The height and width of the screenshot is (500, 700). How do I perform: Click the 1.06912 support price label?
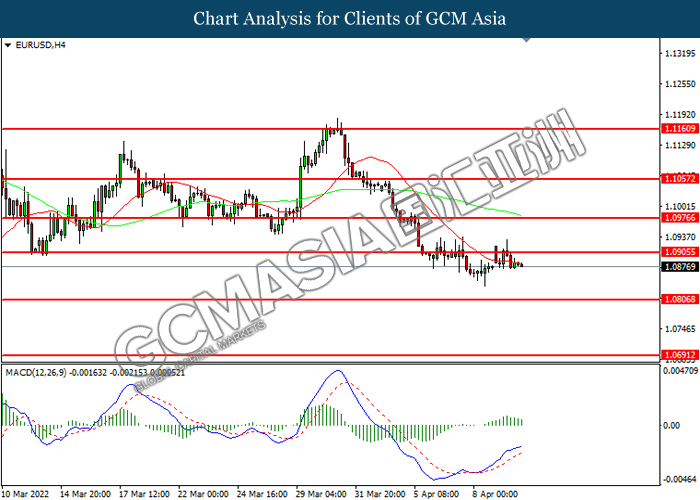pos(680,355)
